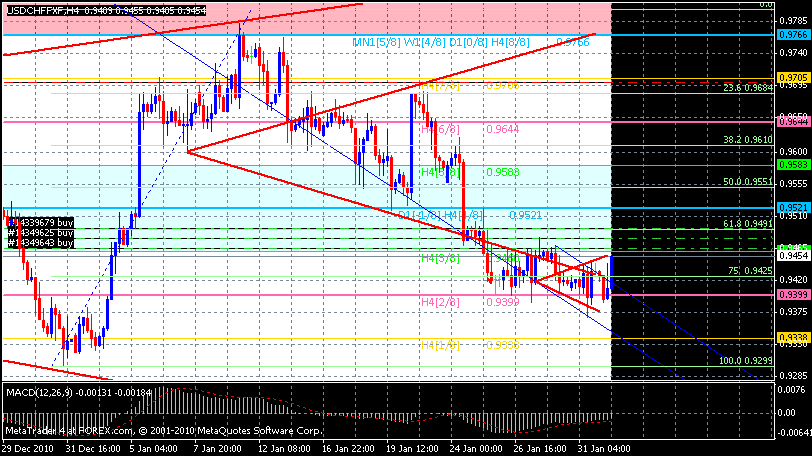Click the 16 Jan 22:00 time label
This screenshot has height=456, width=812.
pyautogui.click(x=348, y=448)
